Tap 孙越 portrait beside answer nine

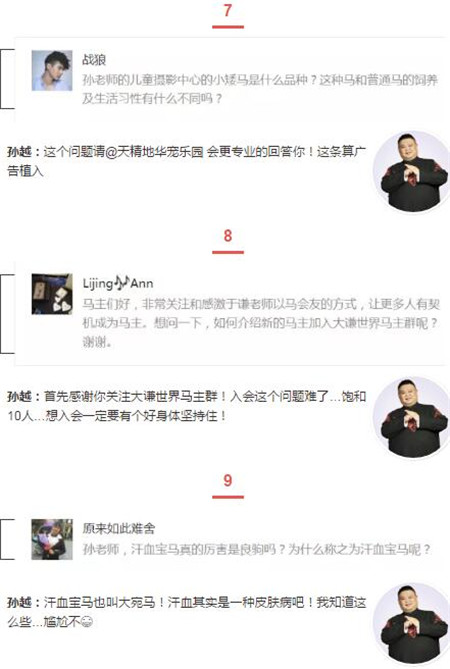412,623
